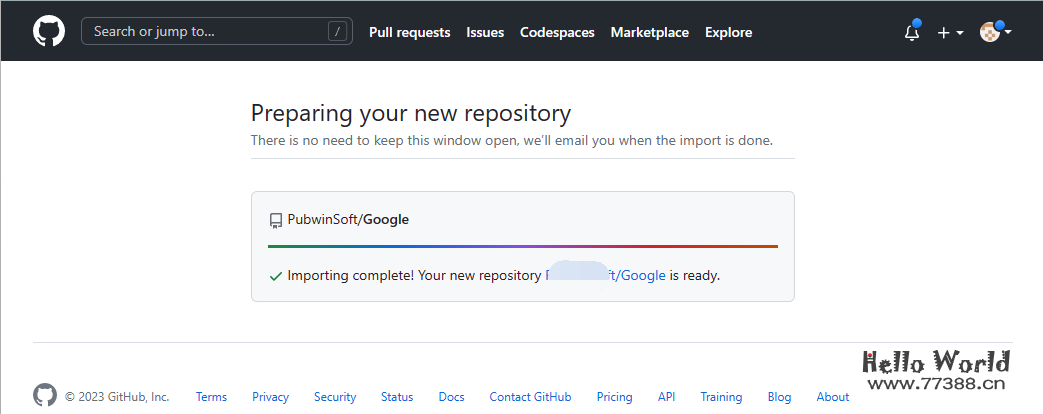1043x414 pixels.
Task: Visit the Contact GitHub footer link
Action: point(530,397)
